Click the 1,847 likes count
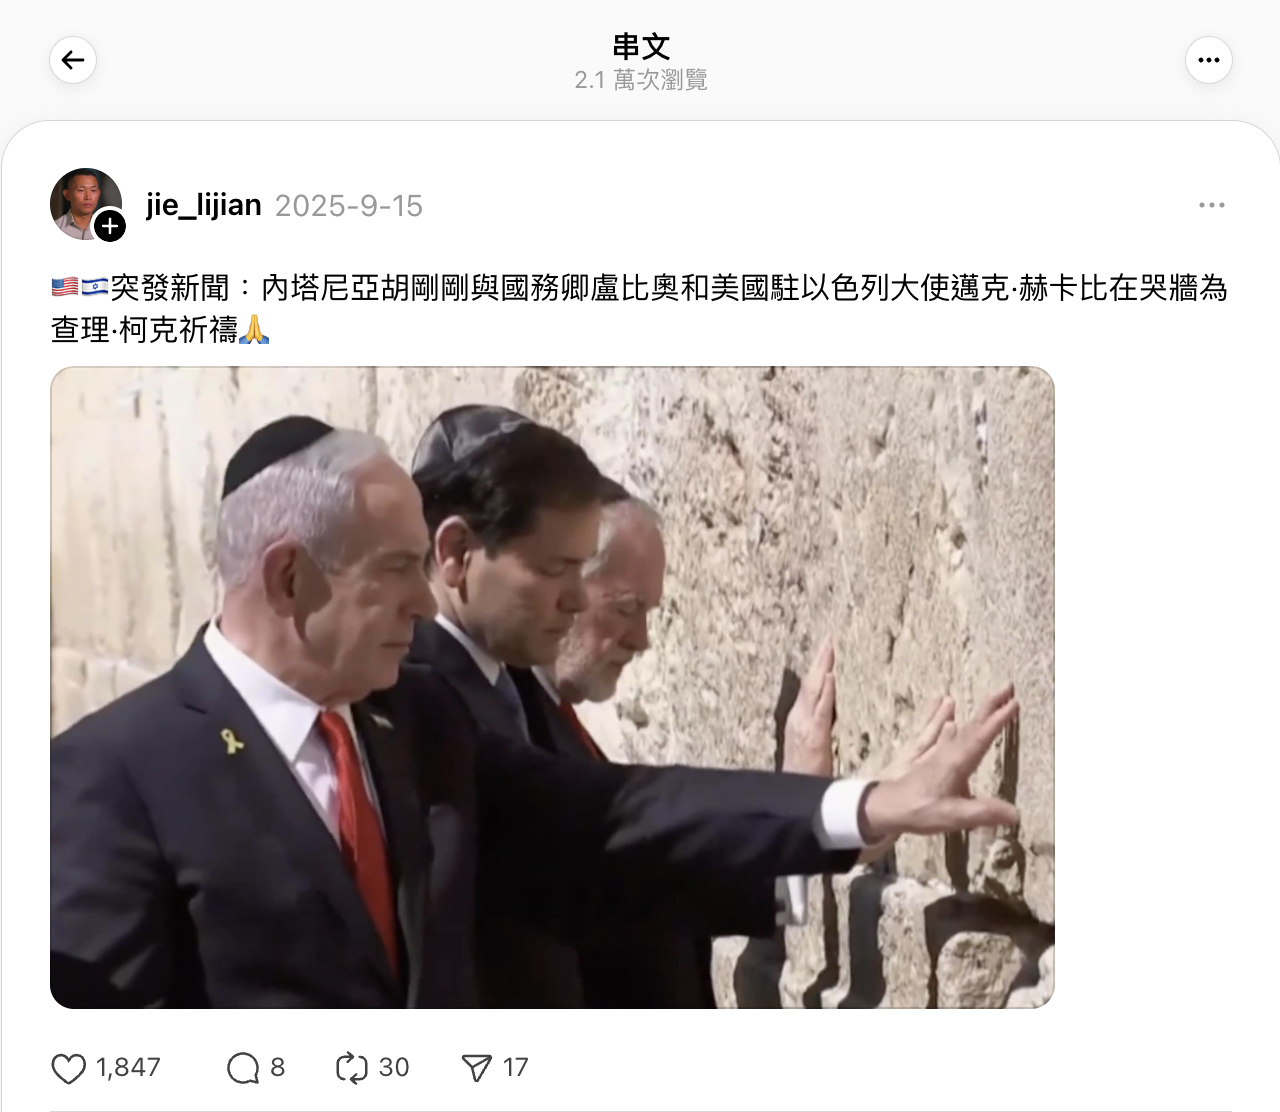Viewport: 1280px width, 1112px height. tap(128, 1068)
